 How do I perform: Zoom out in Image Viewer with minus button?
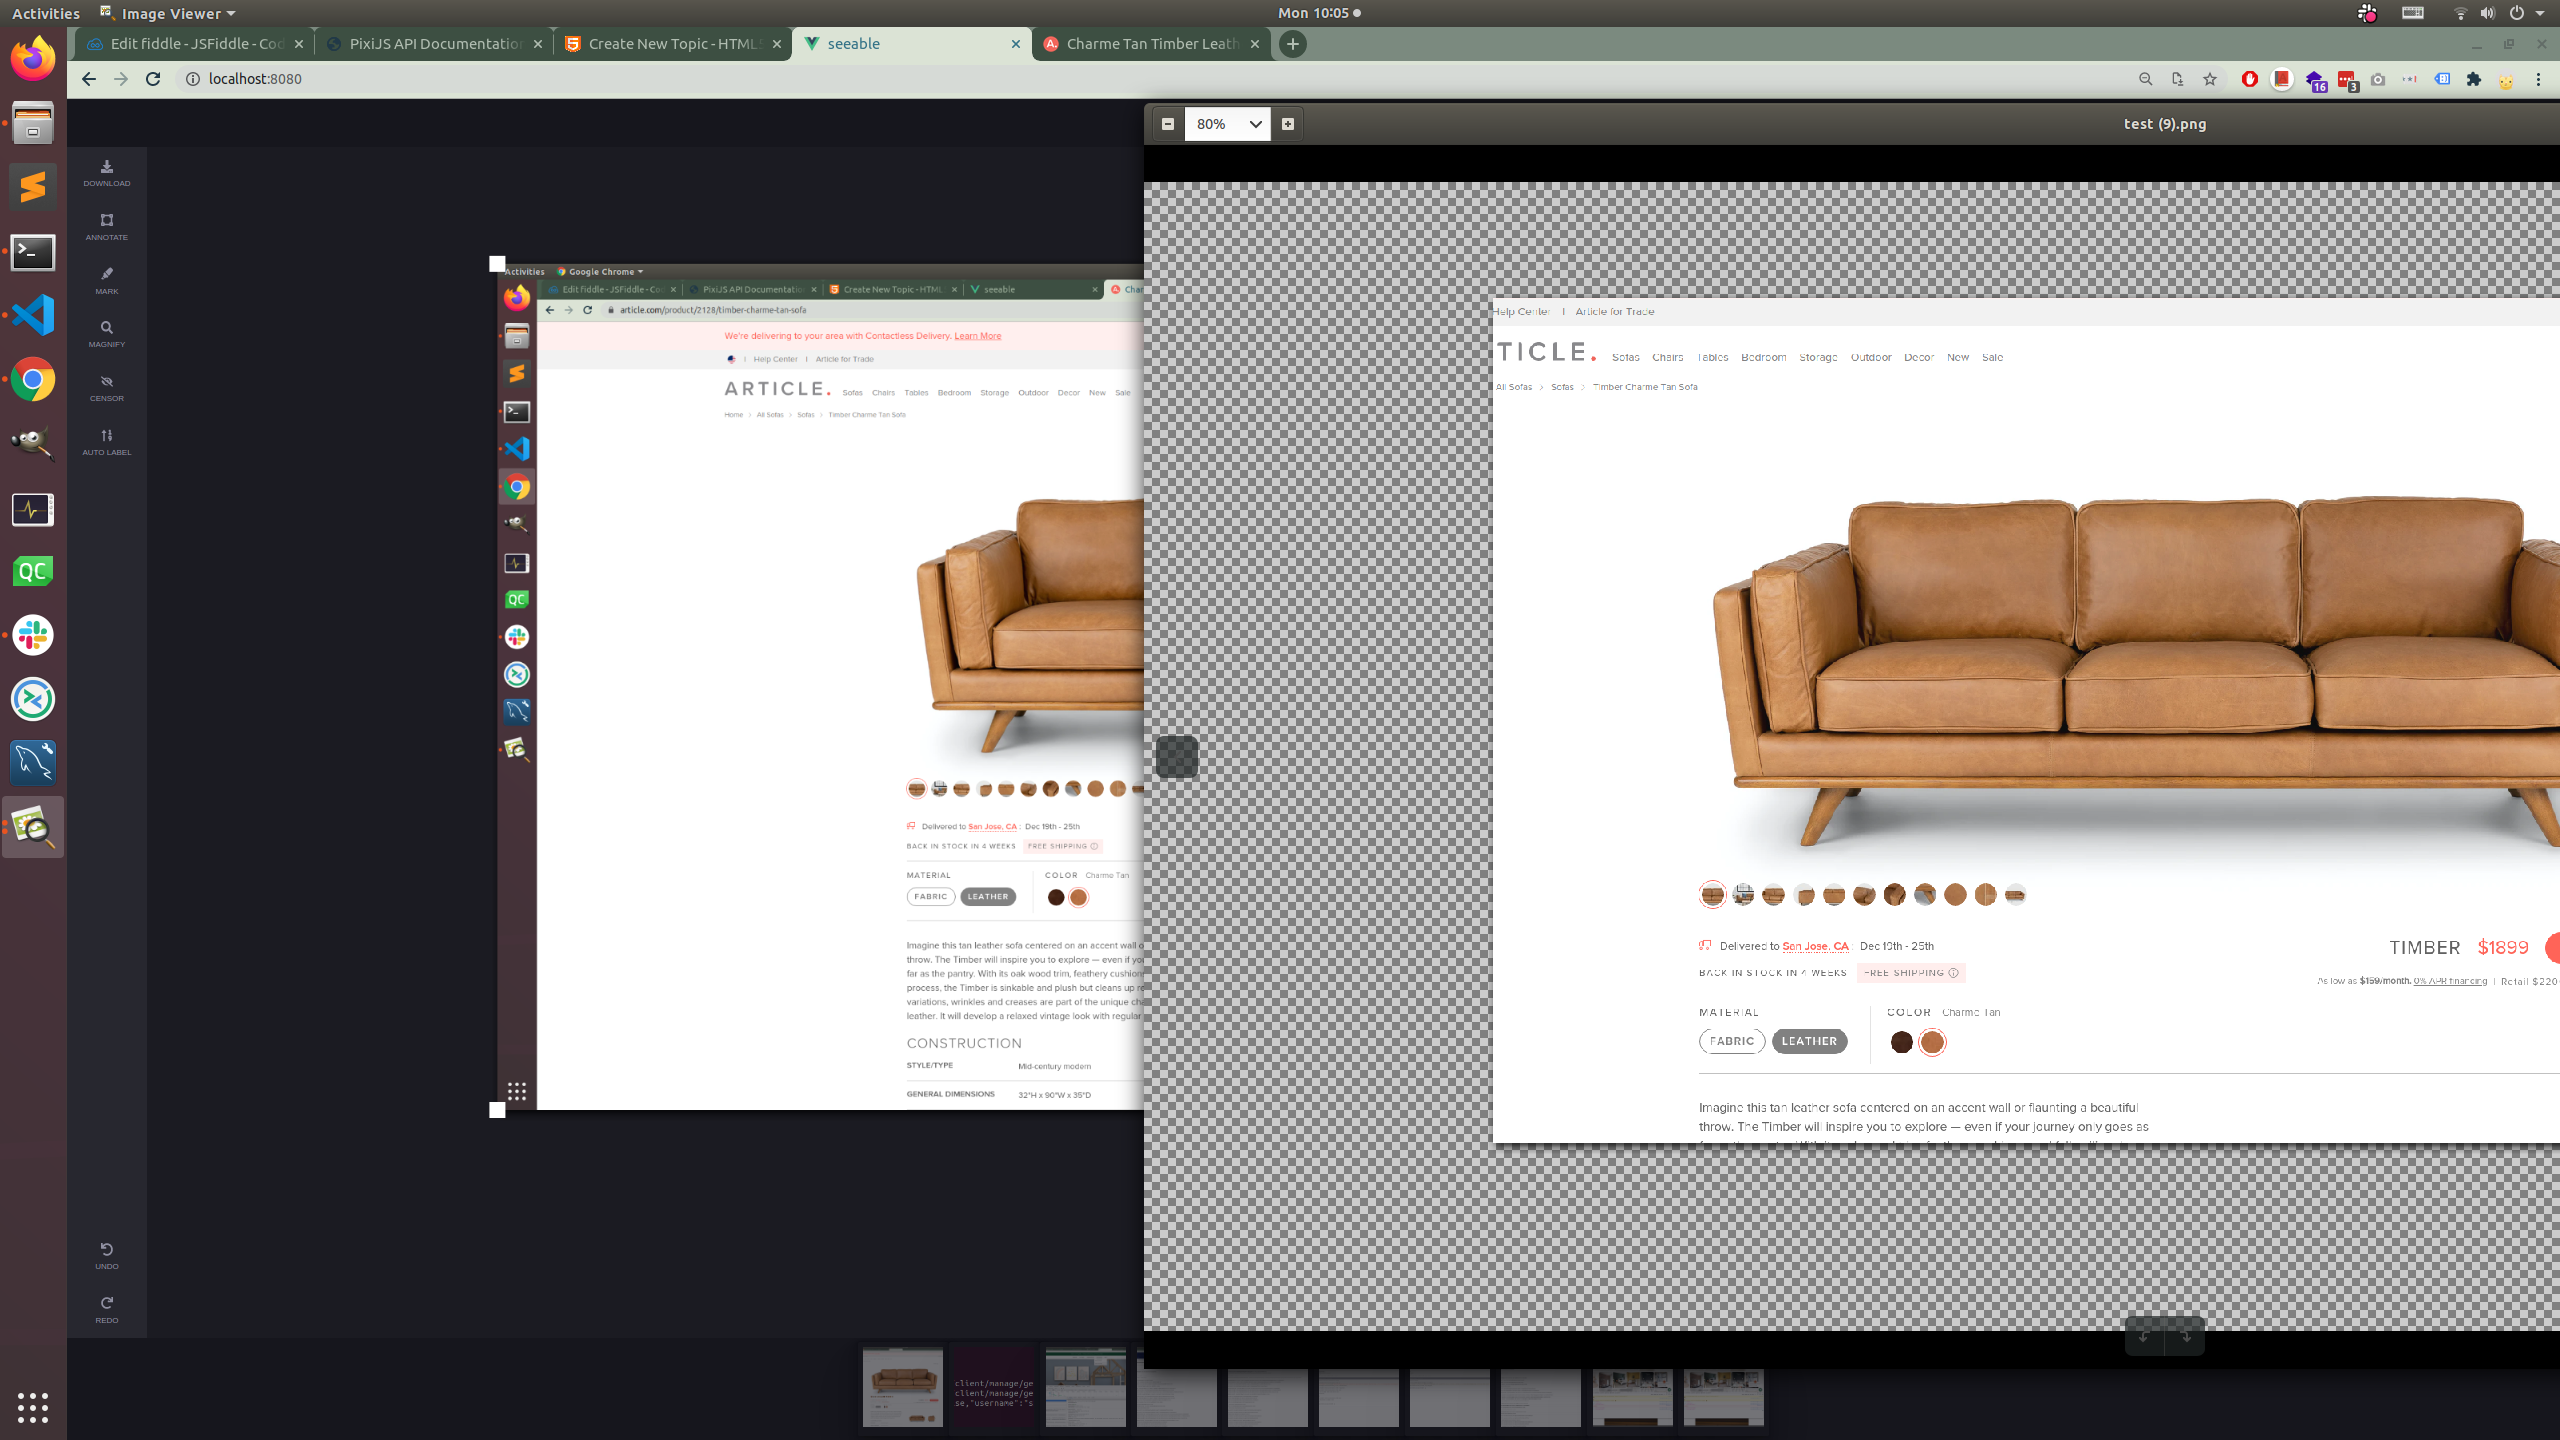pos(1167,124)
